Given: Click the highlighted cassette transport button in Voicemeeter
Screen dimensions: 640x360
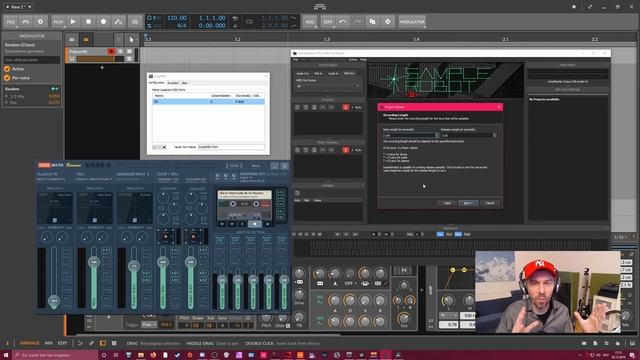Looking at the screenshot, I should (255, 224).
